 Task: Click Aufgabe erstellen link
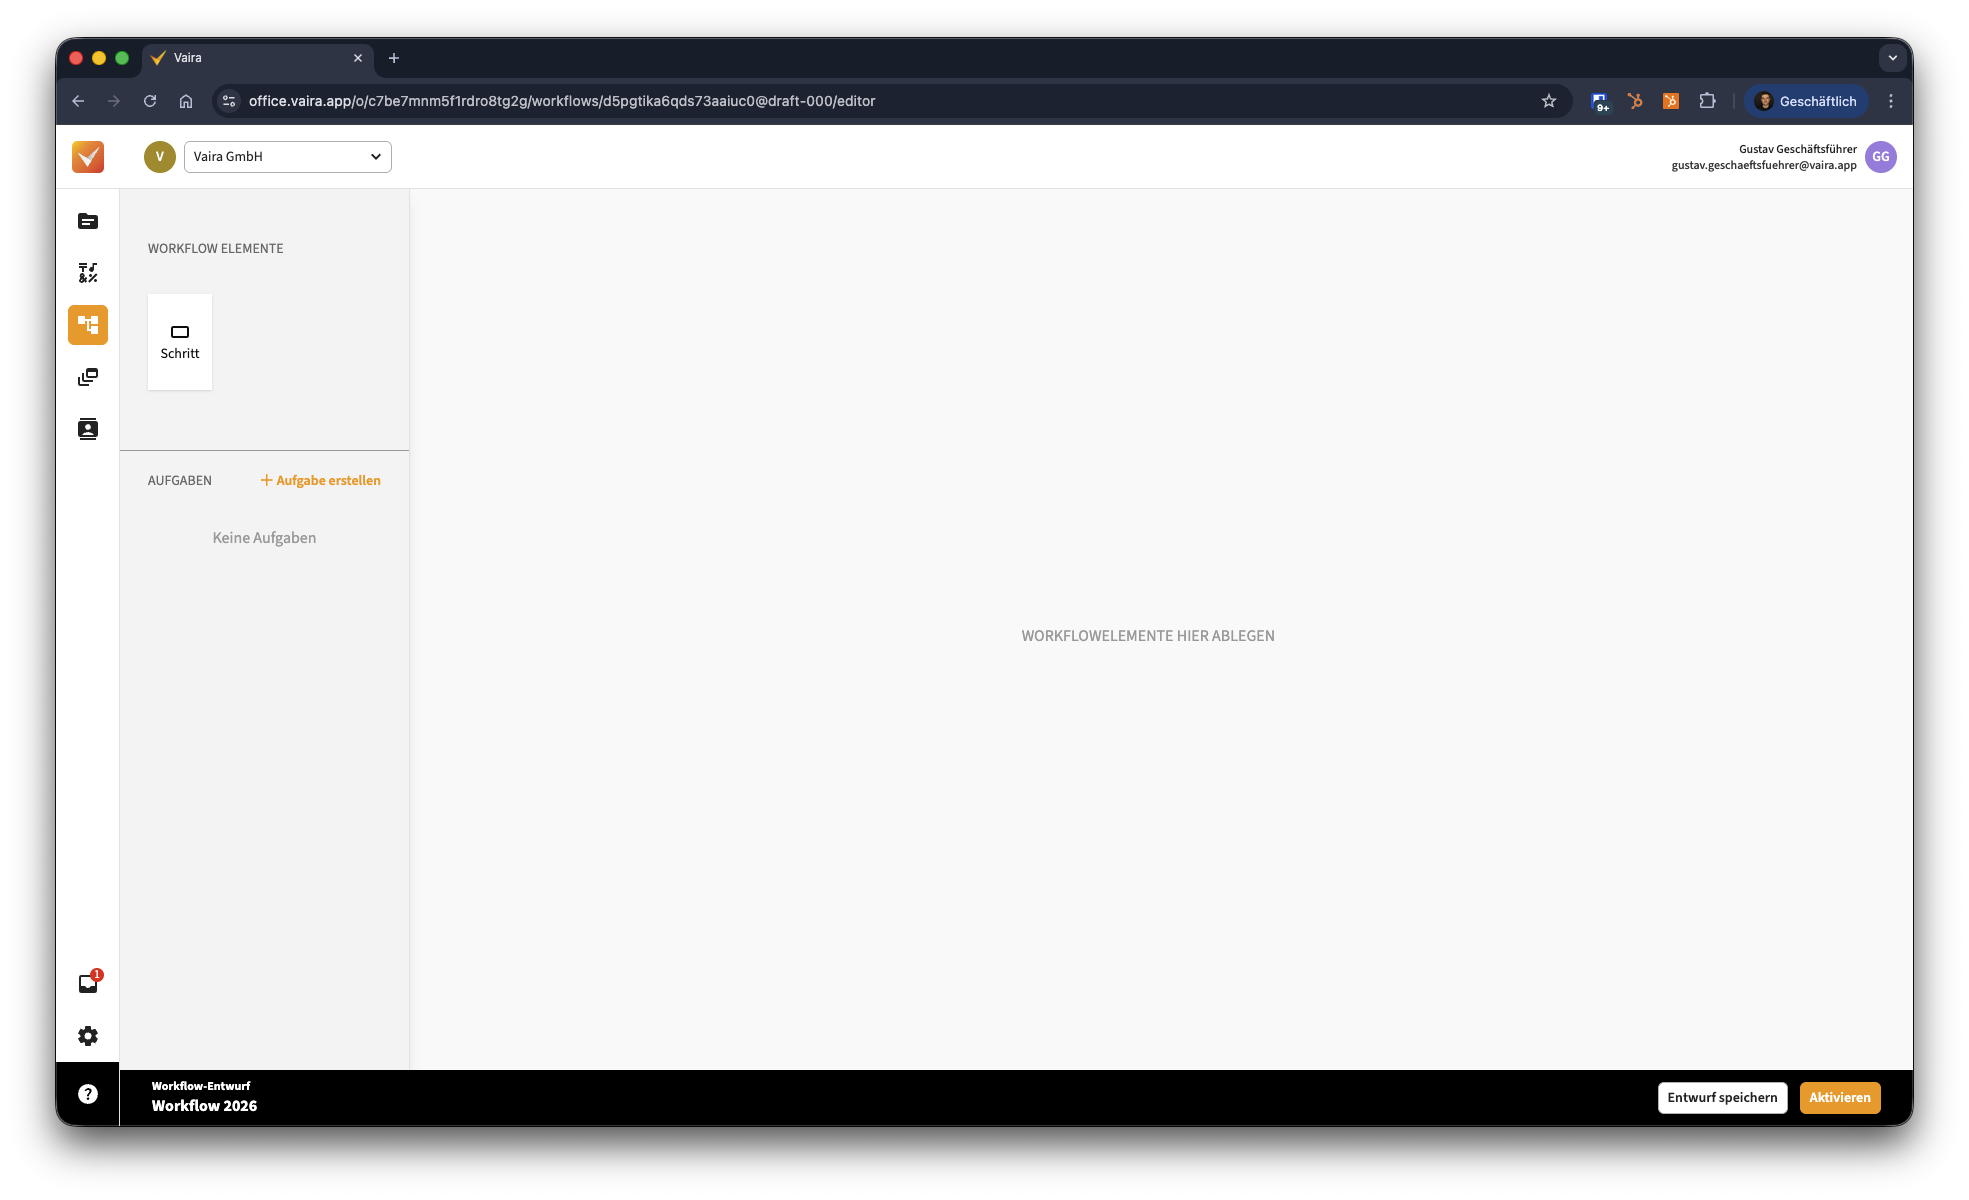[321, 480]
